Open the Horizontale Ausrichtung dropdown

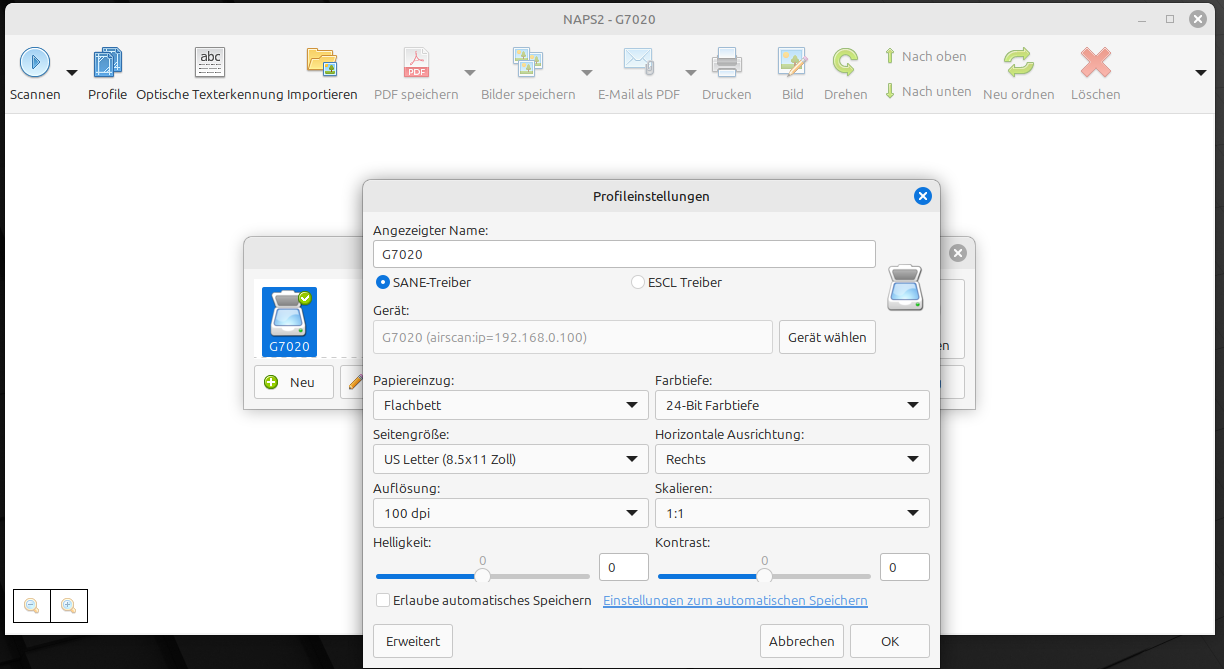[x=792, y=459]
